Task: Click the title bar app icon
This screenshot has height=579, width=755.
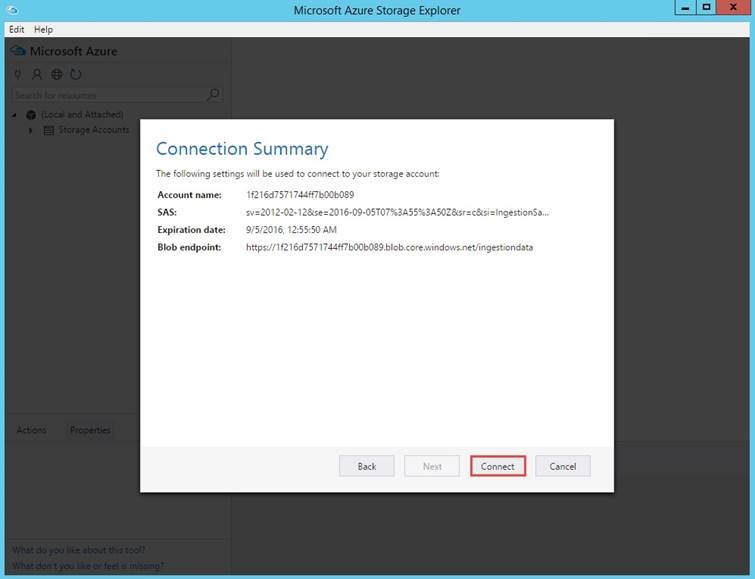Action: coord(13,10)
